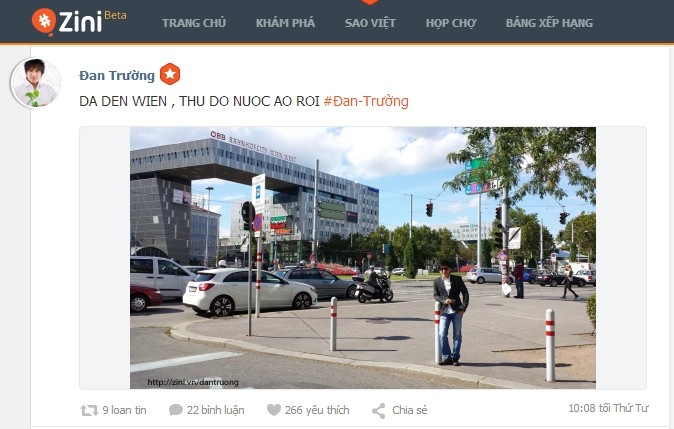The image size is (674, 429).
Task: Click the heart like icon
Action: [273, 410]
